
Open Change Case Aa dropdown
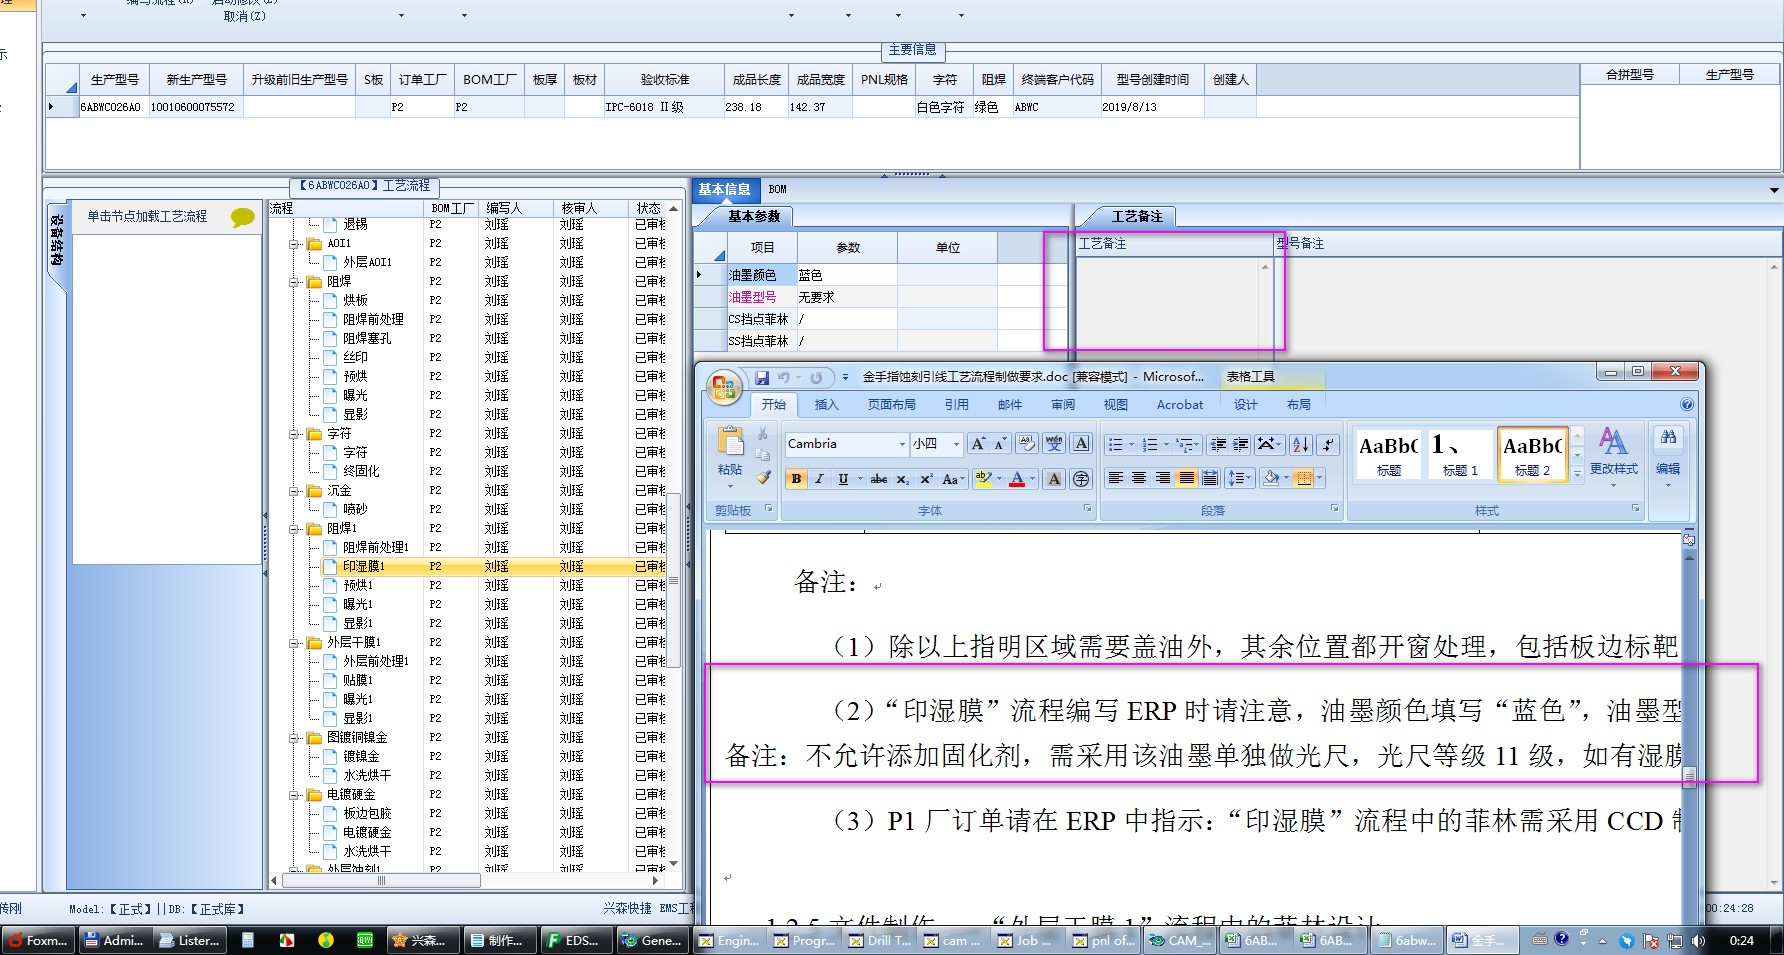(952, 479)
